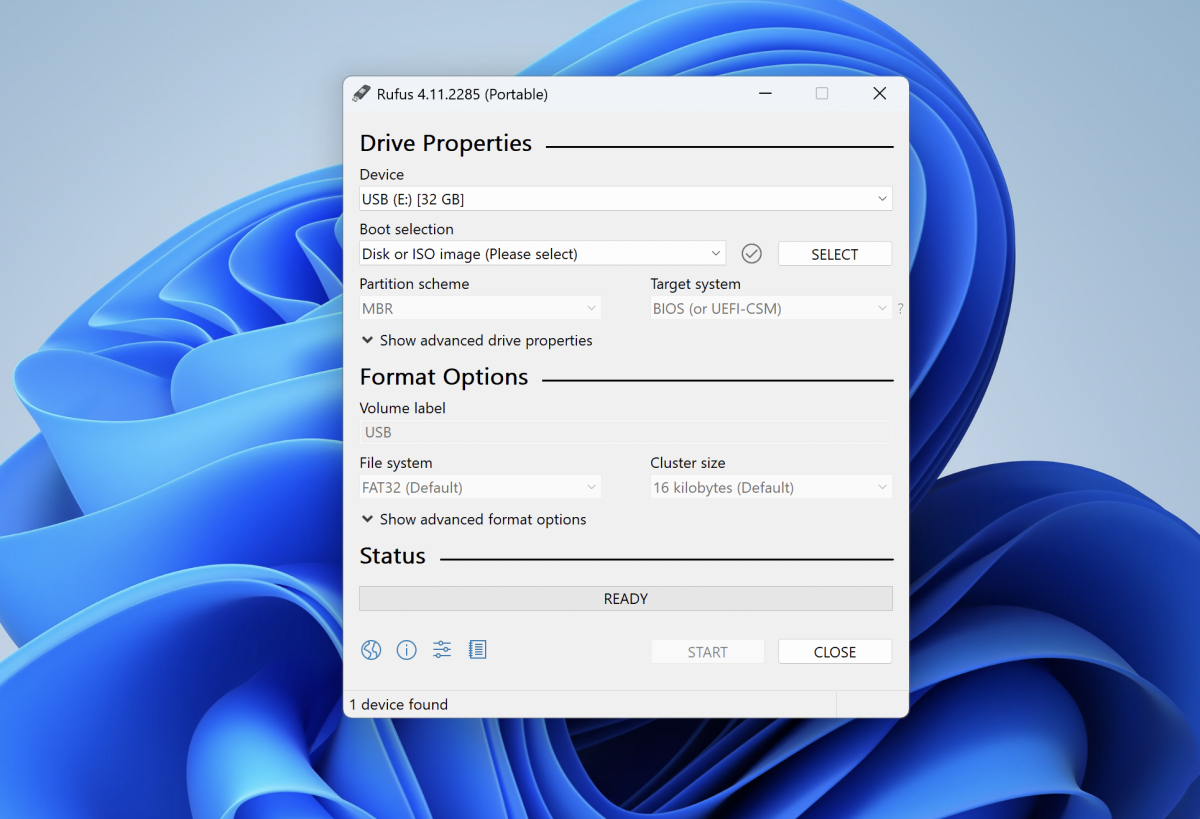Open the Boot selection dropdown
Viewport: 1200px width, 819px height.
[x=542, y=254]
